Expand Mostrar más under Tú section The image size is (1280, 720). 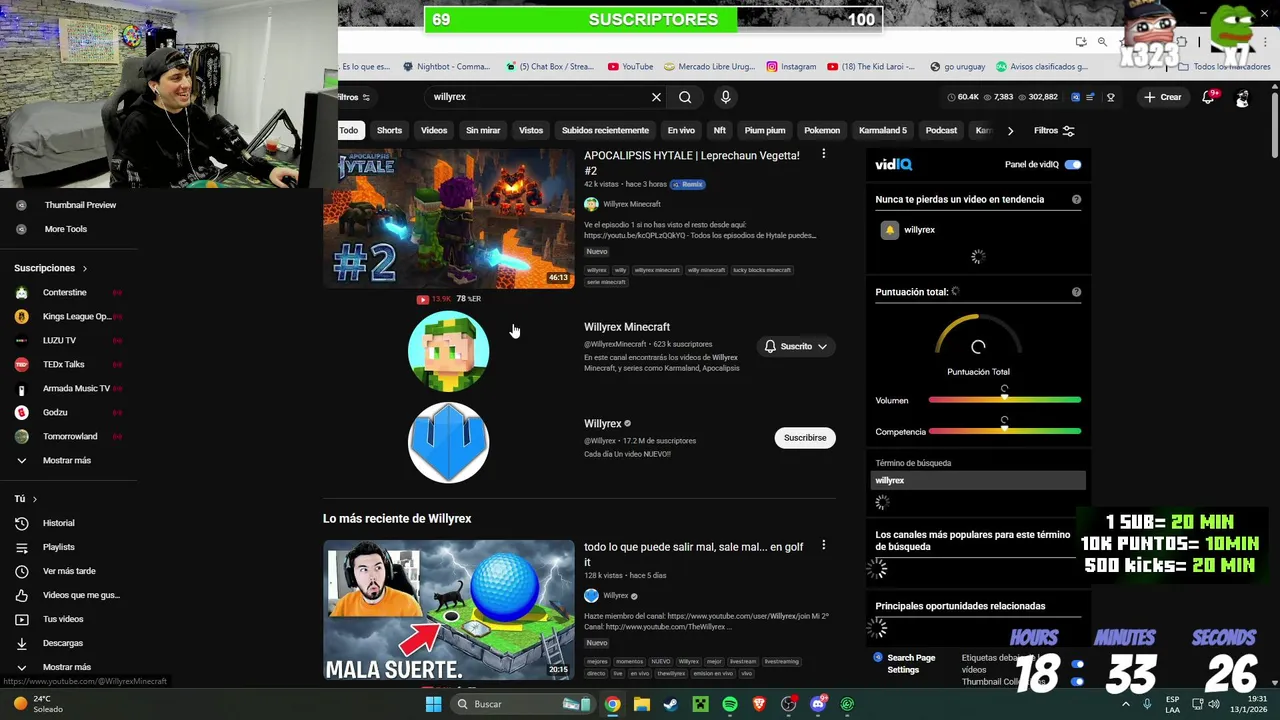[68, 667]
